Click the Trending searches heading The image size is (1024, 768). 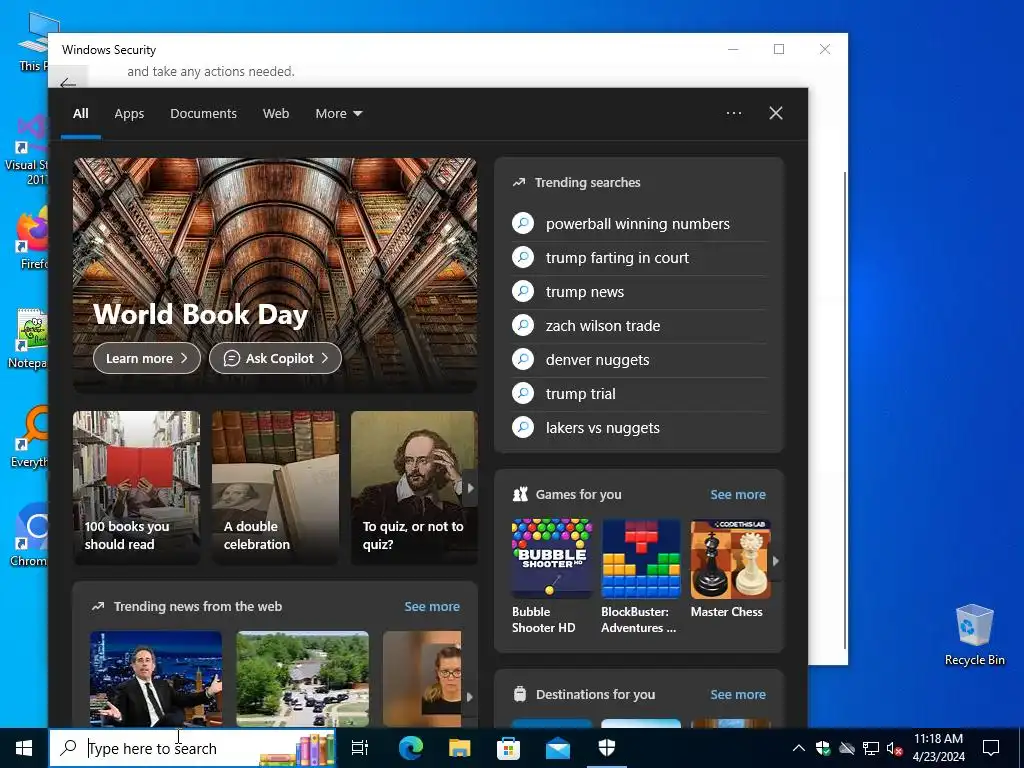point(587,183)
